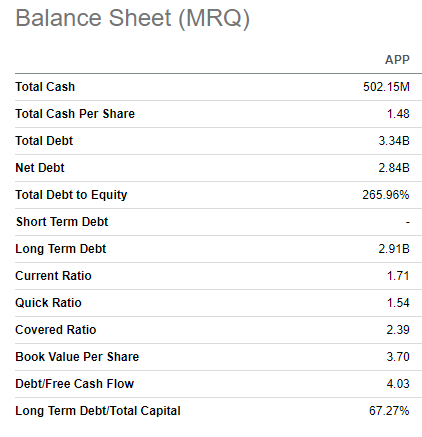Viewport: 422px width, 437px height.
Task: Select the 3.34B total debt value
Action: (x=394, y=141)
